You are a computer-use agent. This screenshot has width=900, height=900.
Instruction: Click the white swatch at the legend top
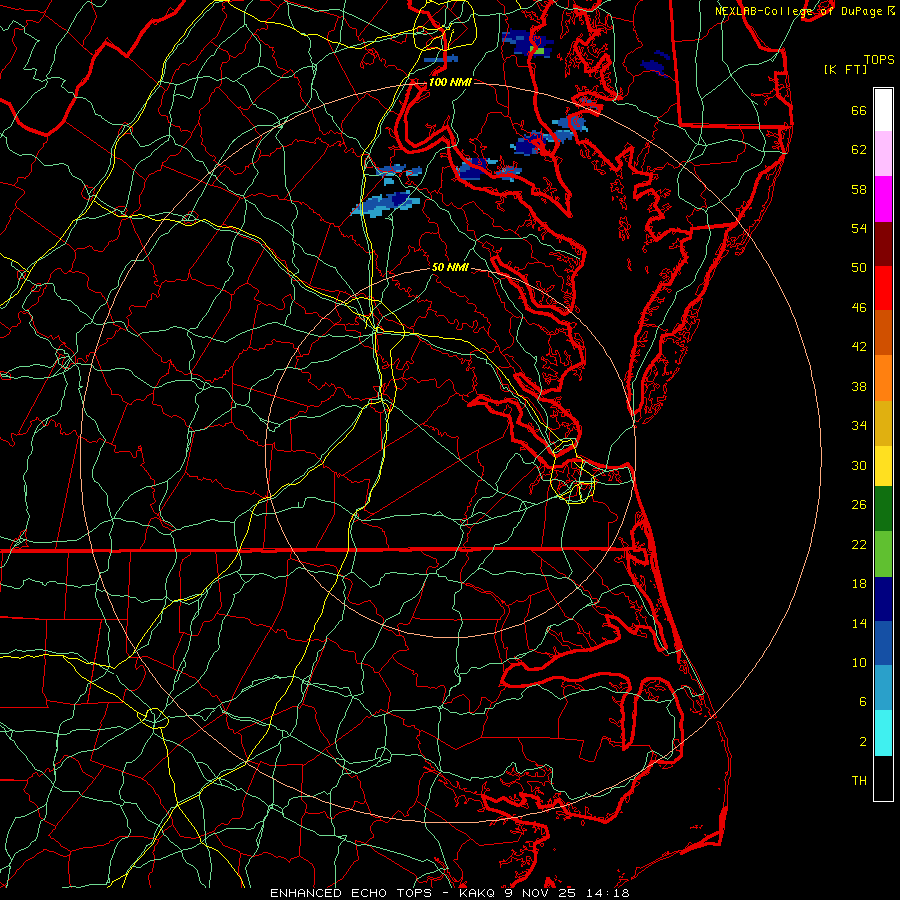883,110
